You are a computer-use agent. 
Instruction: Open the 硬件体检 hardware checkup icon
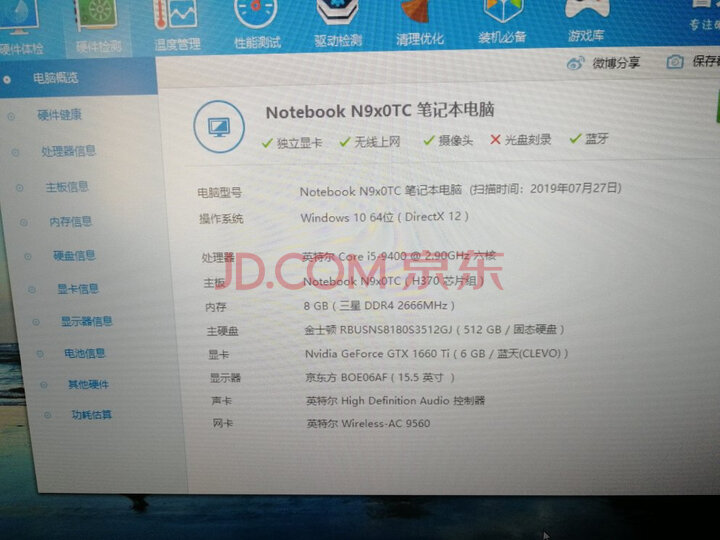point(19,28)
